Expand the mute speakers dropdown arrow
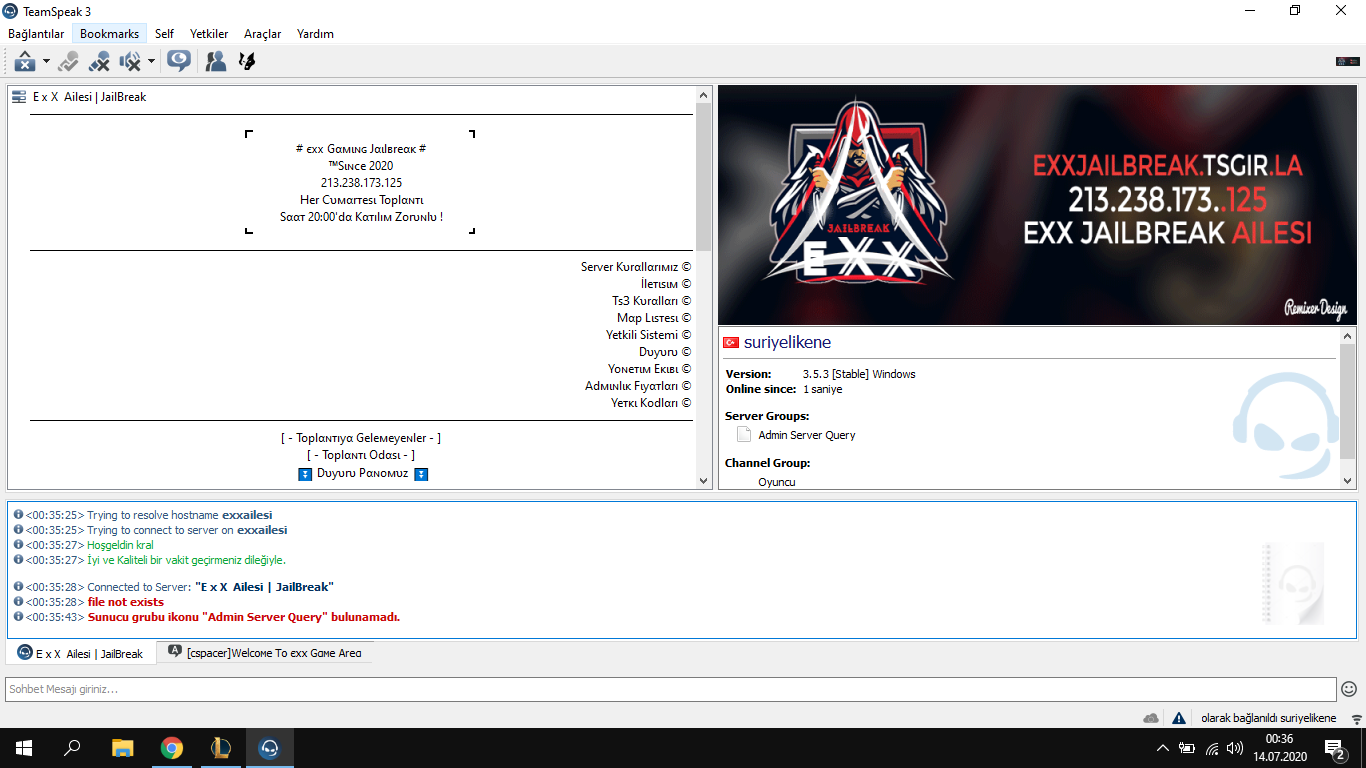The height and width of the screenshot is (768, 1366). pos(151,62)
